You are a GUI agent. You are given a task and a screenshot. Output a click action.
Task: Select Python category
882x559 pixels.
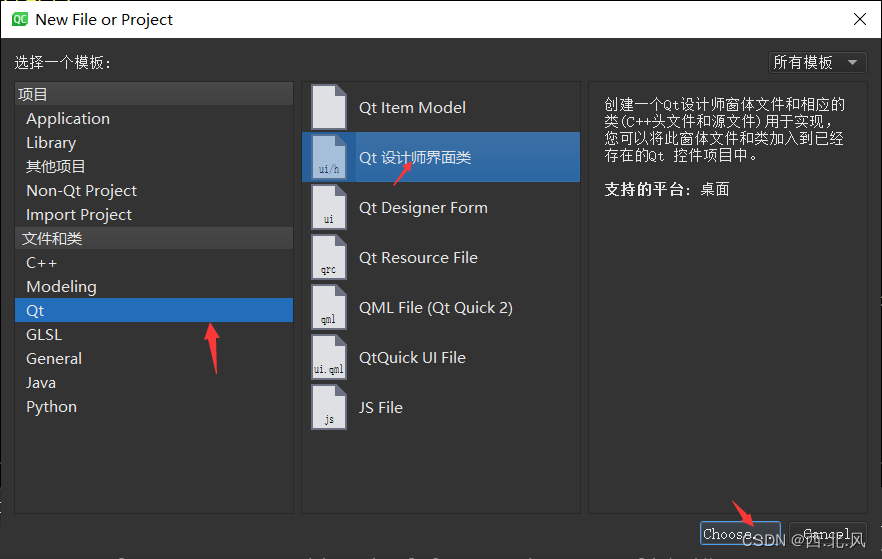154,407
